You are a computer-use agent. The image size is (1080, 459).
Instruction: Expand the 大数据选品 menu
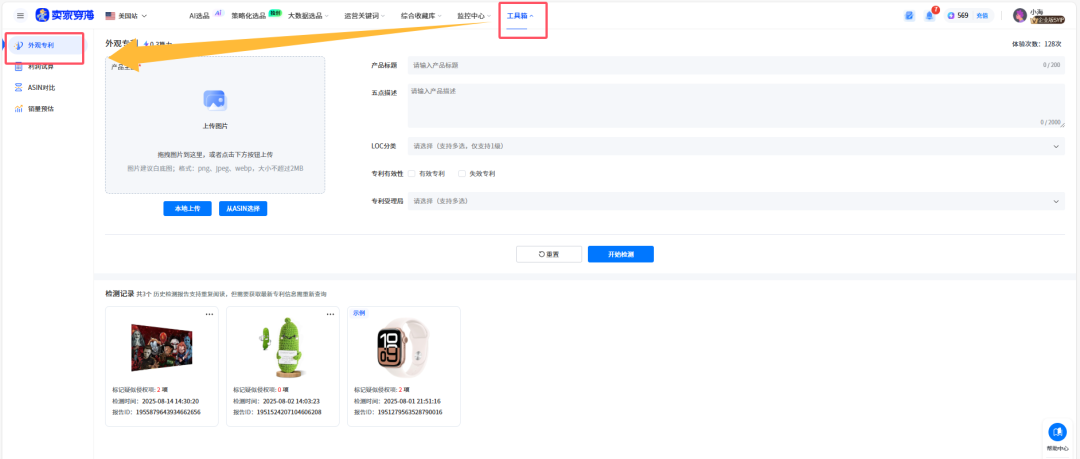308,15
